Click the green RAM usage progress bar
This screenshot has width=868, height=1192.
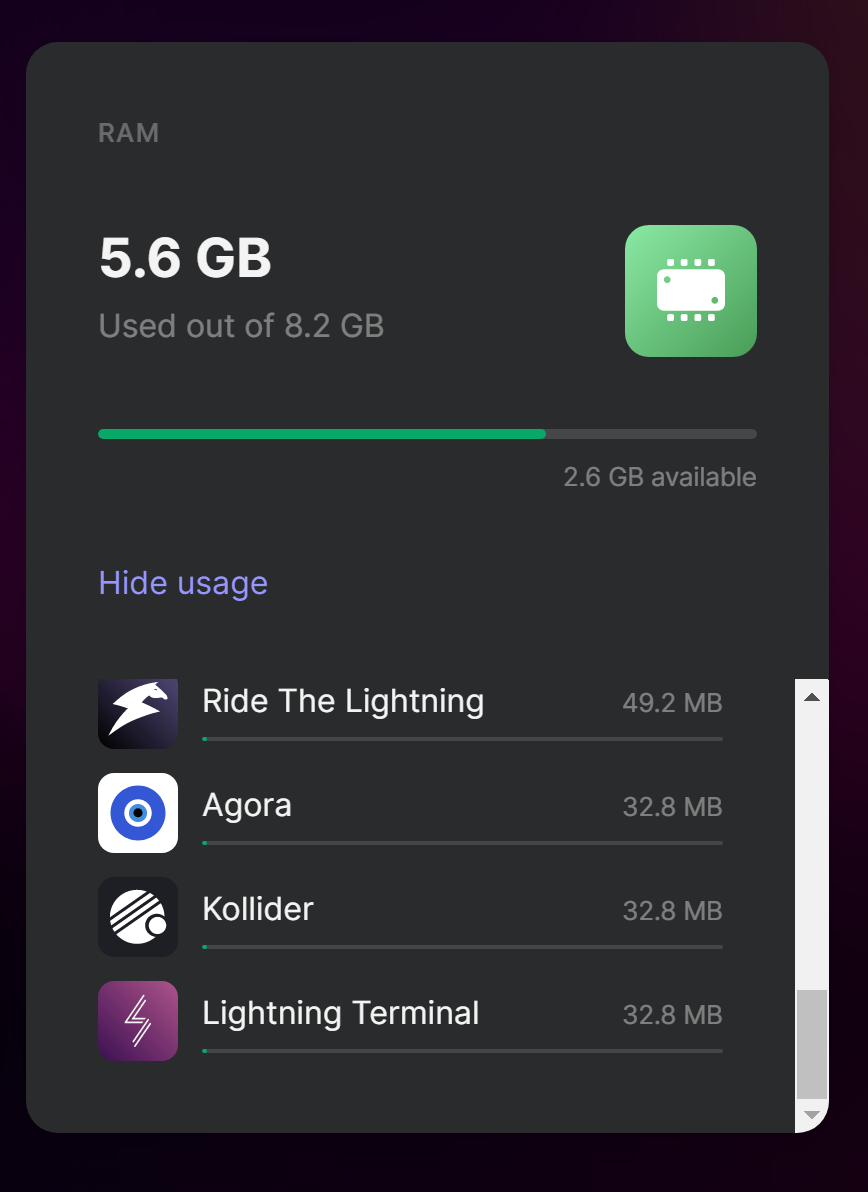coord(427,434)
